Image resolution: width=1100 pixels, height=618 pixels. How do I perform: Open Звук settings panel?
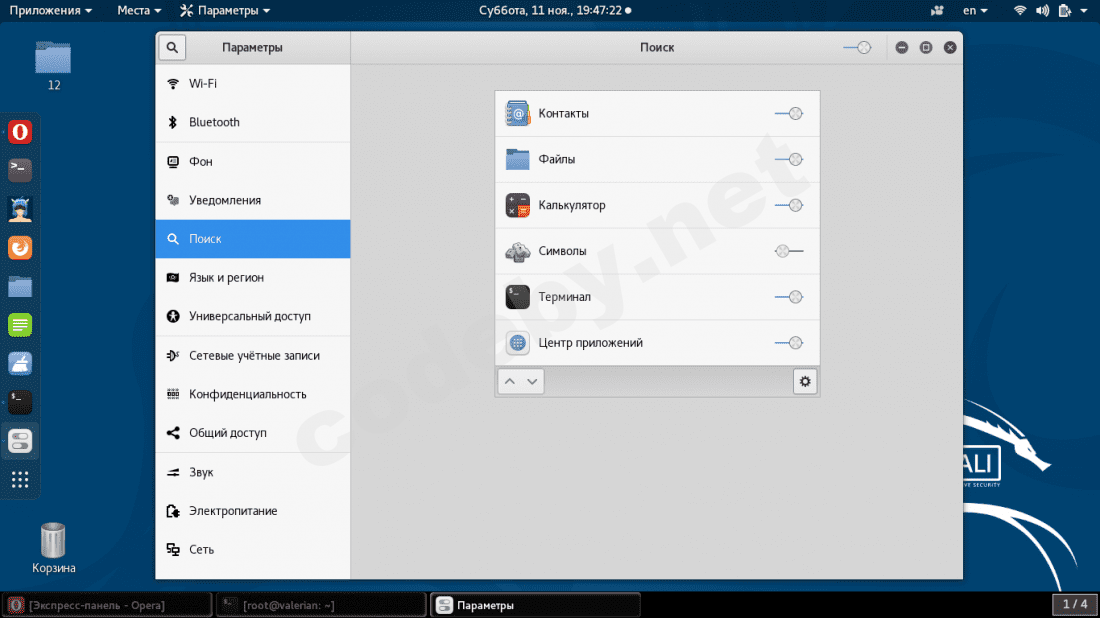tap(253, 472)
